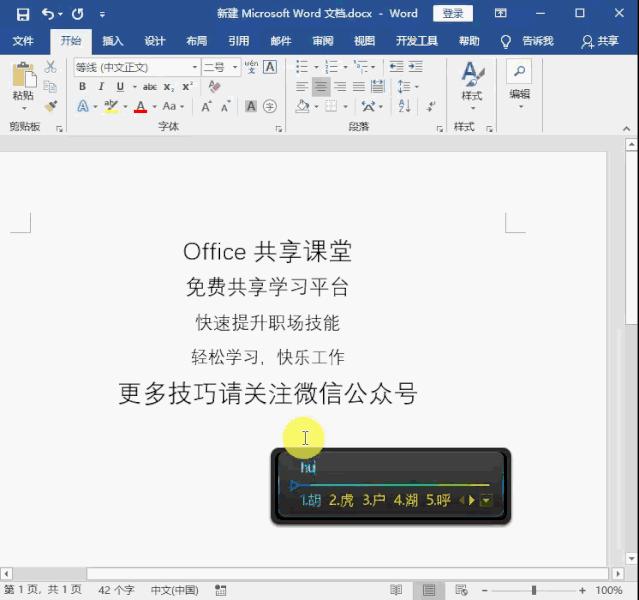Select the Format Painter brush
Viewport: 639px width, 600px height.
[51, 106]
